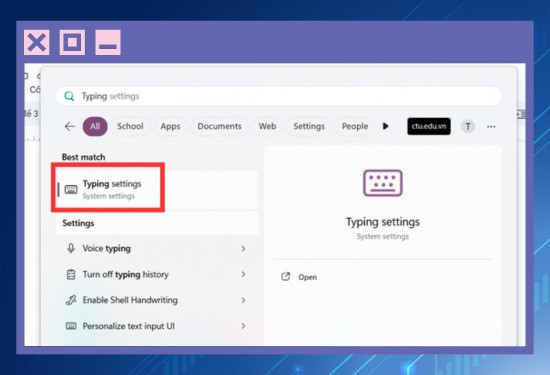This screenshot has height=375, width=550.
Task: Switch to the Apps filter tab
Action: (x=170, y=126)
